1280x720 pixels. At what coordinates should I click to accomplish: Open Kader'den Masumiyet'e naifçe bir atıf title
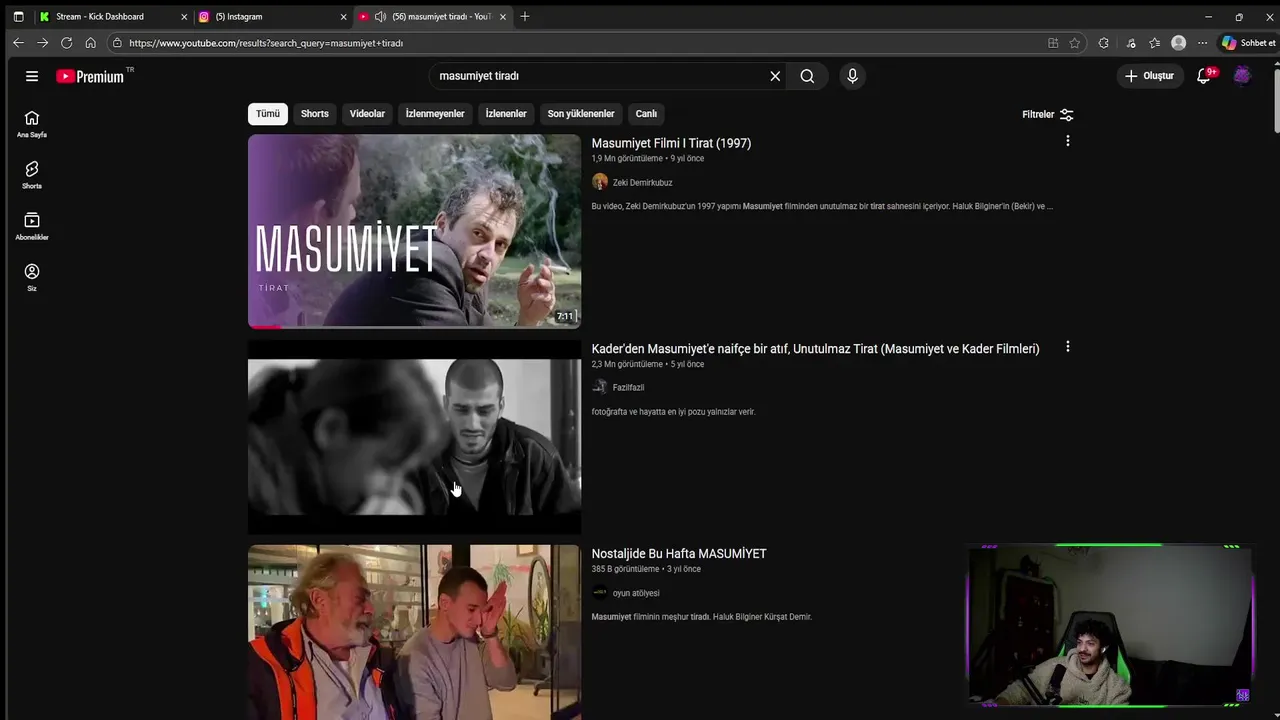(x=815, y=349)
